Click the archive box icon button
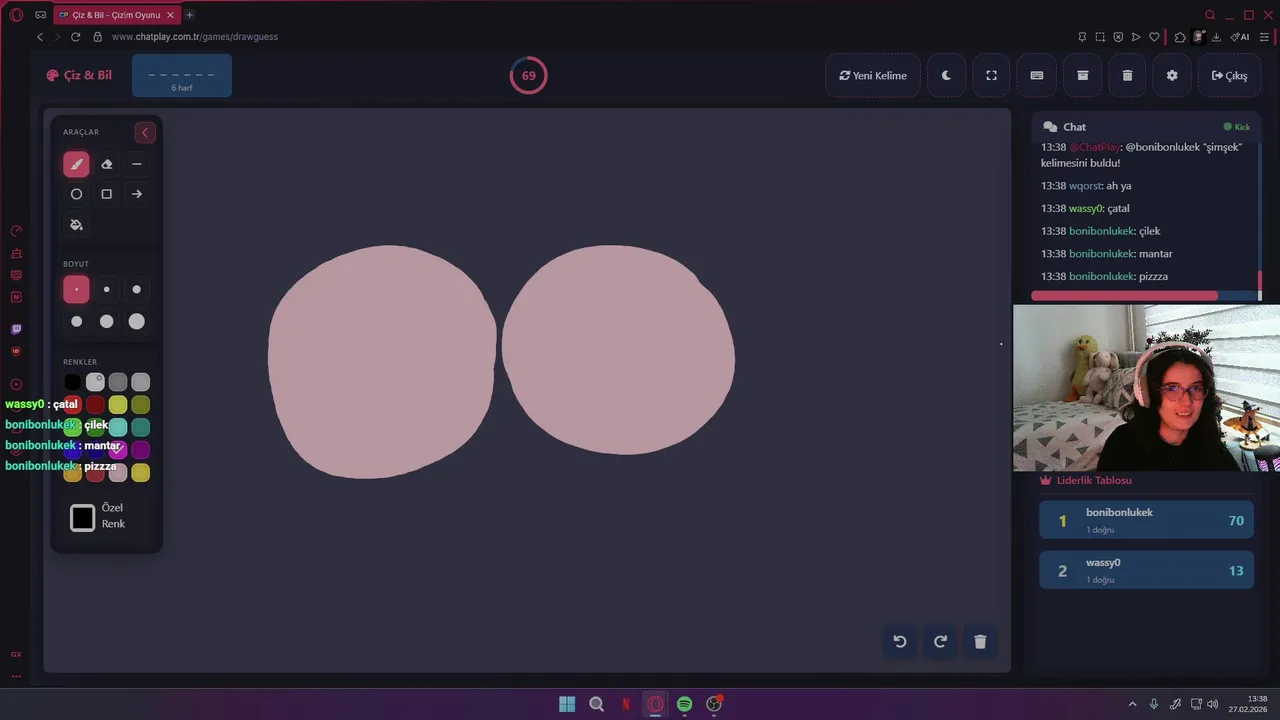 coord(1082,75)
